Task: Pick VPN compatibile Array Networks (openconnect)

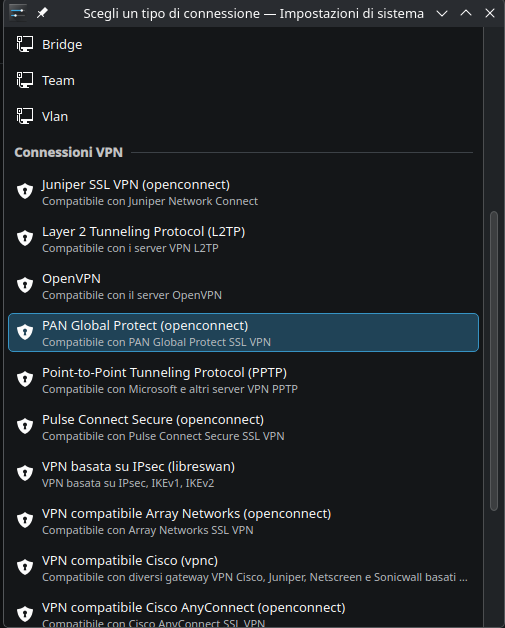Action: click(x=243, y=521)
